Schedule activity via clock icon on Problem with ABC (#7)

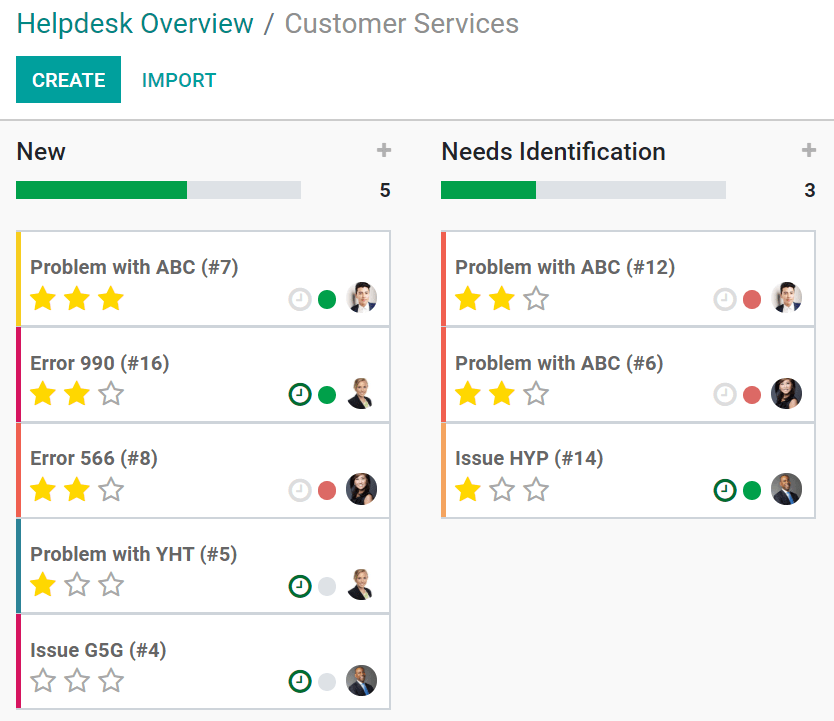point(299,299)
